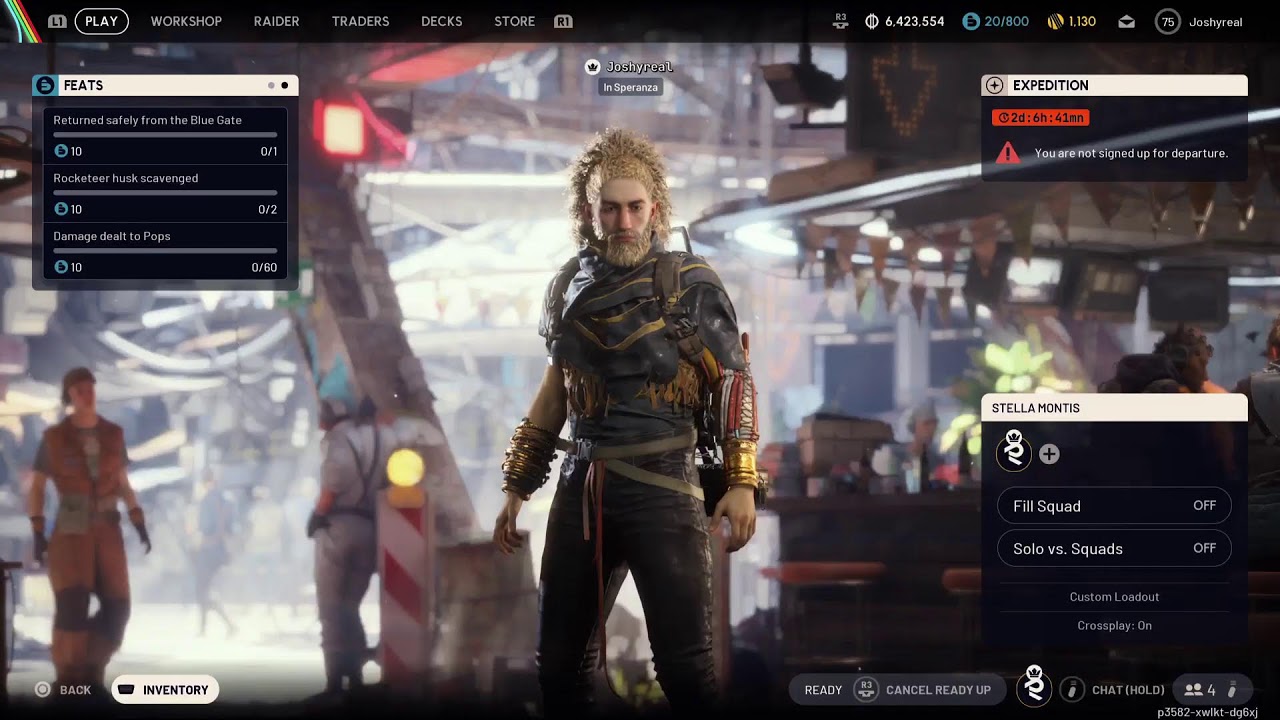Click the Feats panel header icon
The height and width of the screenshot is (720, 1280).
coord(45,85)
